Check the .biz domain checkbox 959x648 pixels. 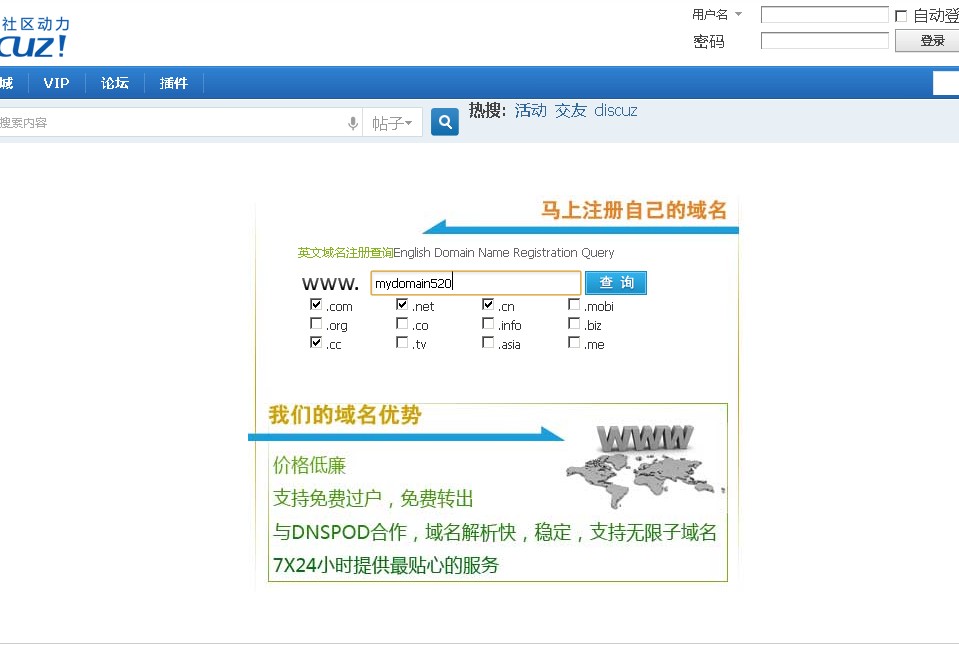point(574,323)
